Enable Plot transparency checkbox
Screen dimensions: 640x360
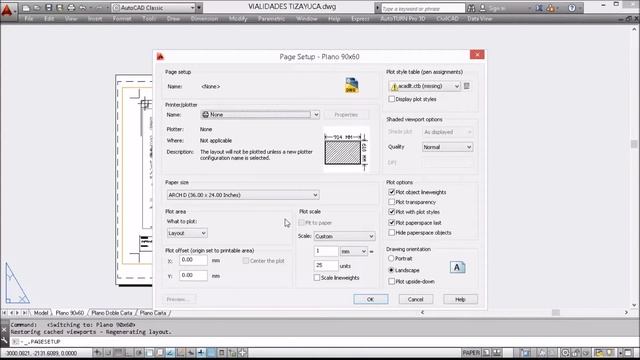pos(391,202)
